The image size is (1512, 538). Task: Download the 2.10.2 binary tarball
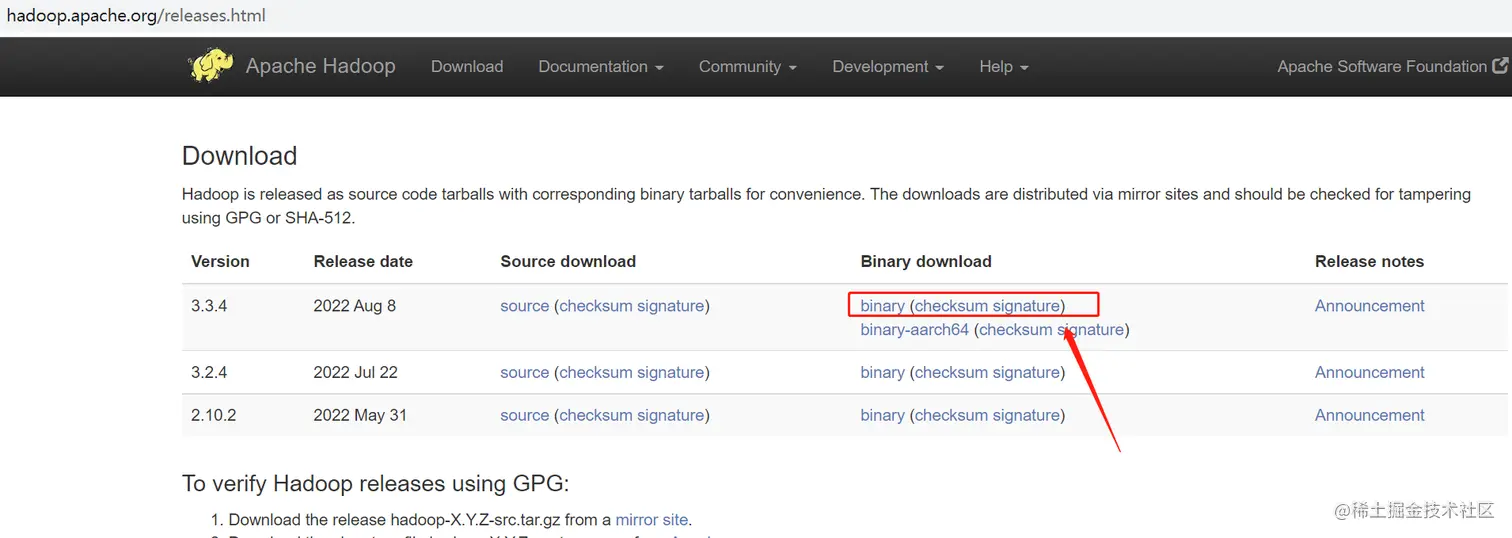coord(882,416)
